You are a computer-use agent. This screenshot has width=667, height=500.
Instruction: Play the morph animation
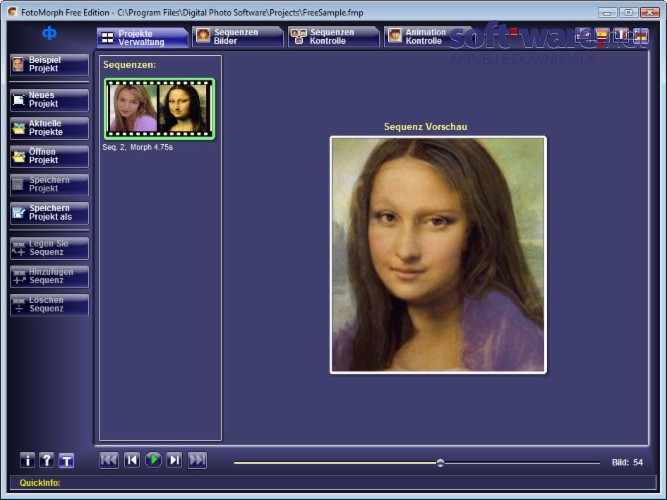click(153, 460)
